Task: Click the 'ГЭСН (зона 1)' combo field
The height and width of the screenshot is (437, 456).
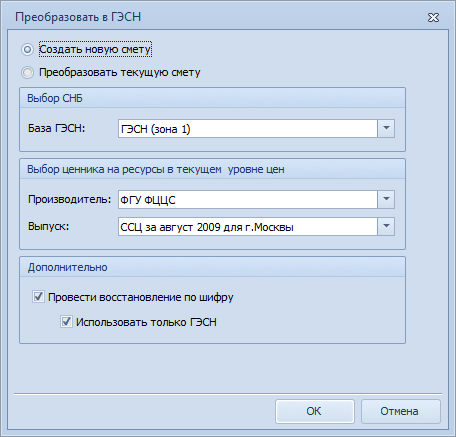Action: point(248,128)
